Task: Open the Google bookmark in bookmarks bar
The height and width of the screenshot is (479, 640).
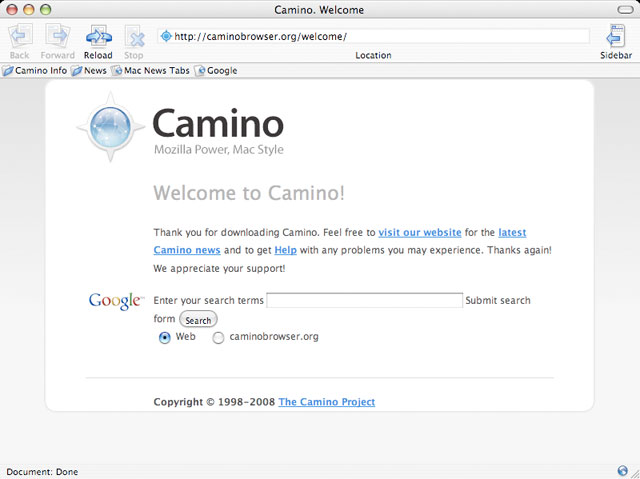Action: click(216, 71)
